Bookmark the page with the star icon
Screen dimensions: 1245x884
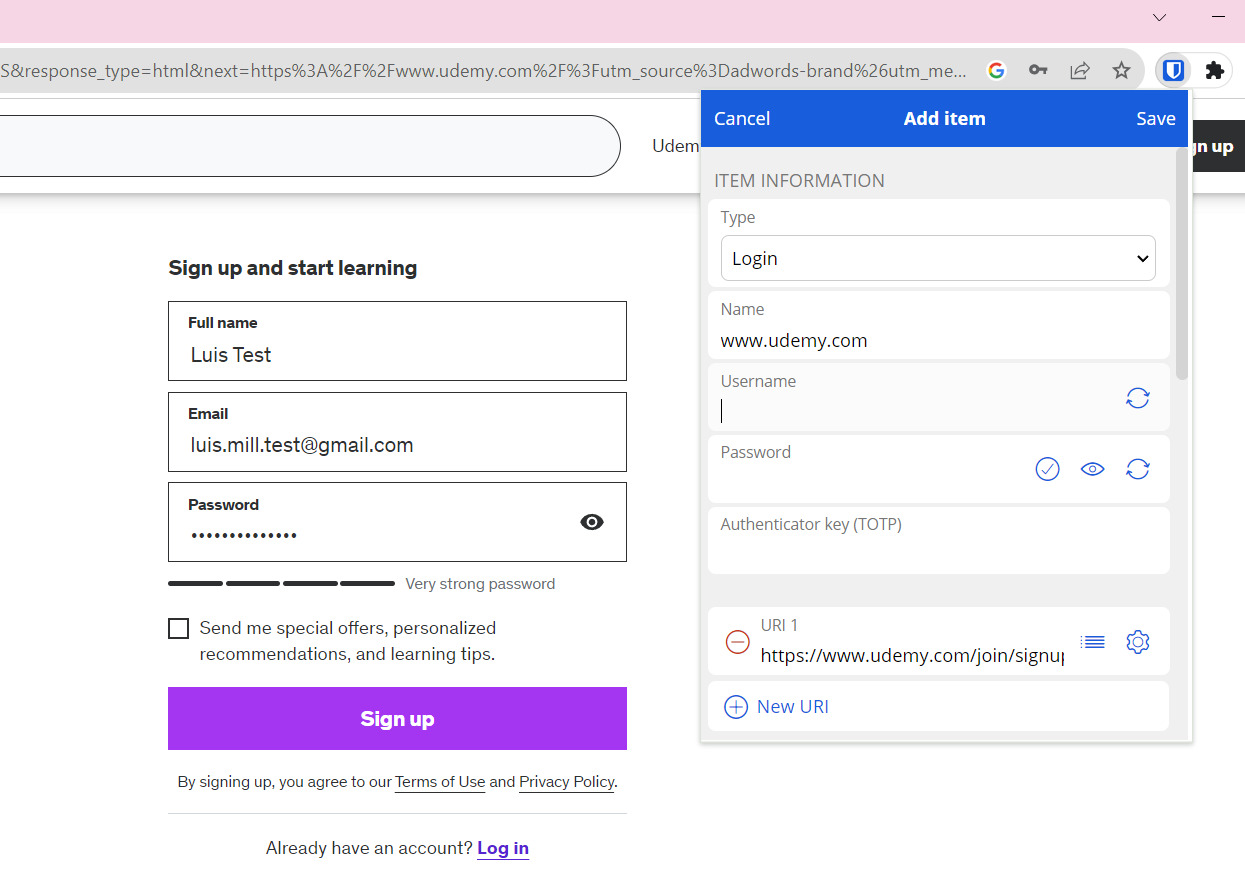pos(1121,70)
